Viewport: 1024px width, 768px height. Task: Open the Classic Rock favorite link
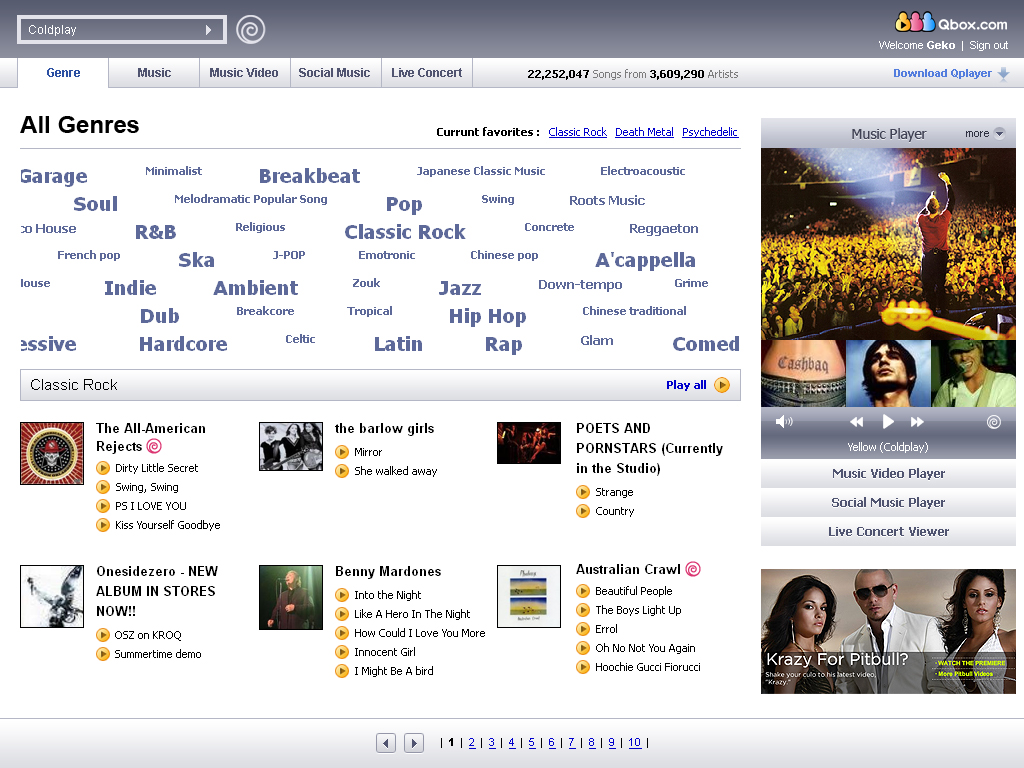(577, 132)
